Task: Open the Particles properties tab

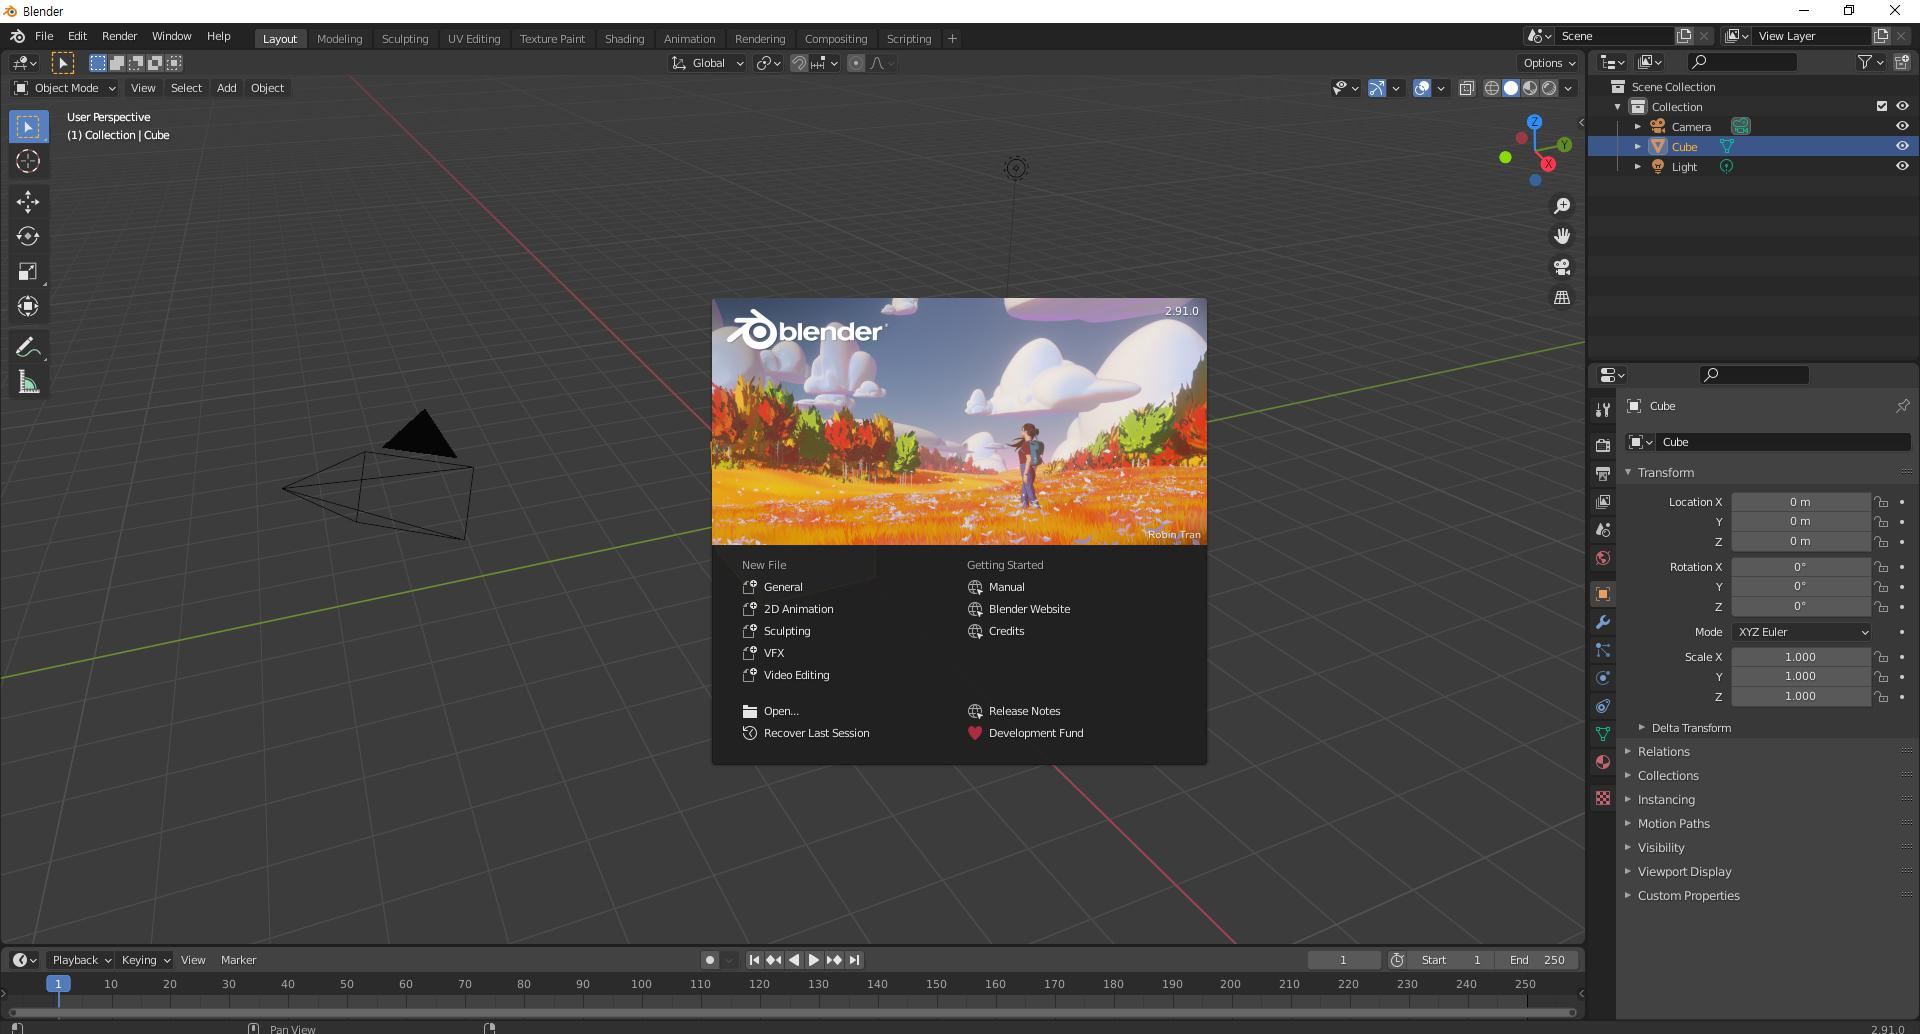Action: pyautogui.click(x=1603, y=650)
